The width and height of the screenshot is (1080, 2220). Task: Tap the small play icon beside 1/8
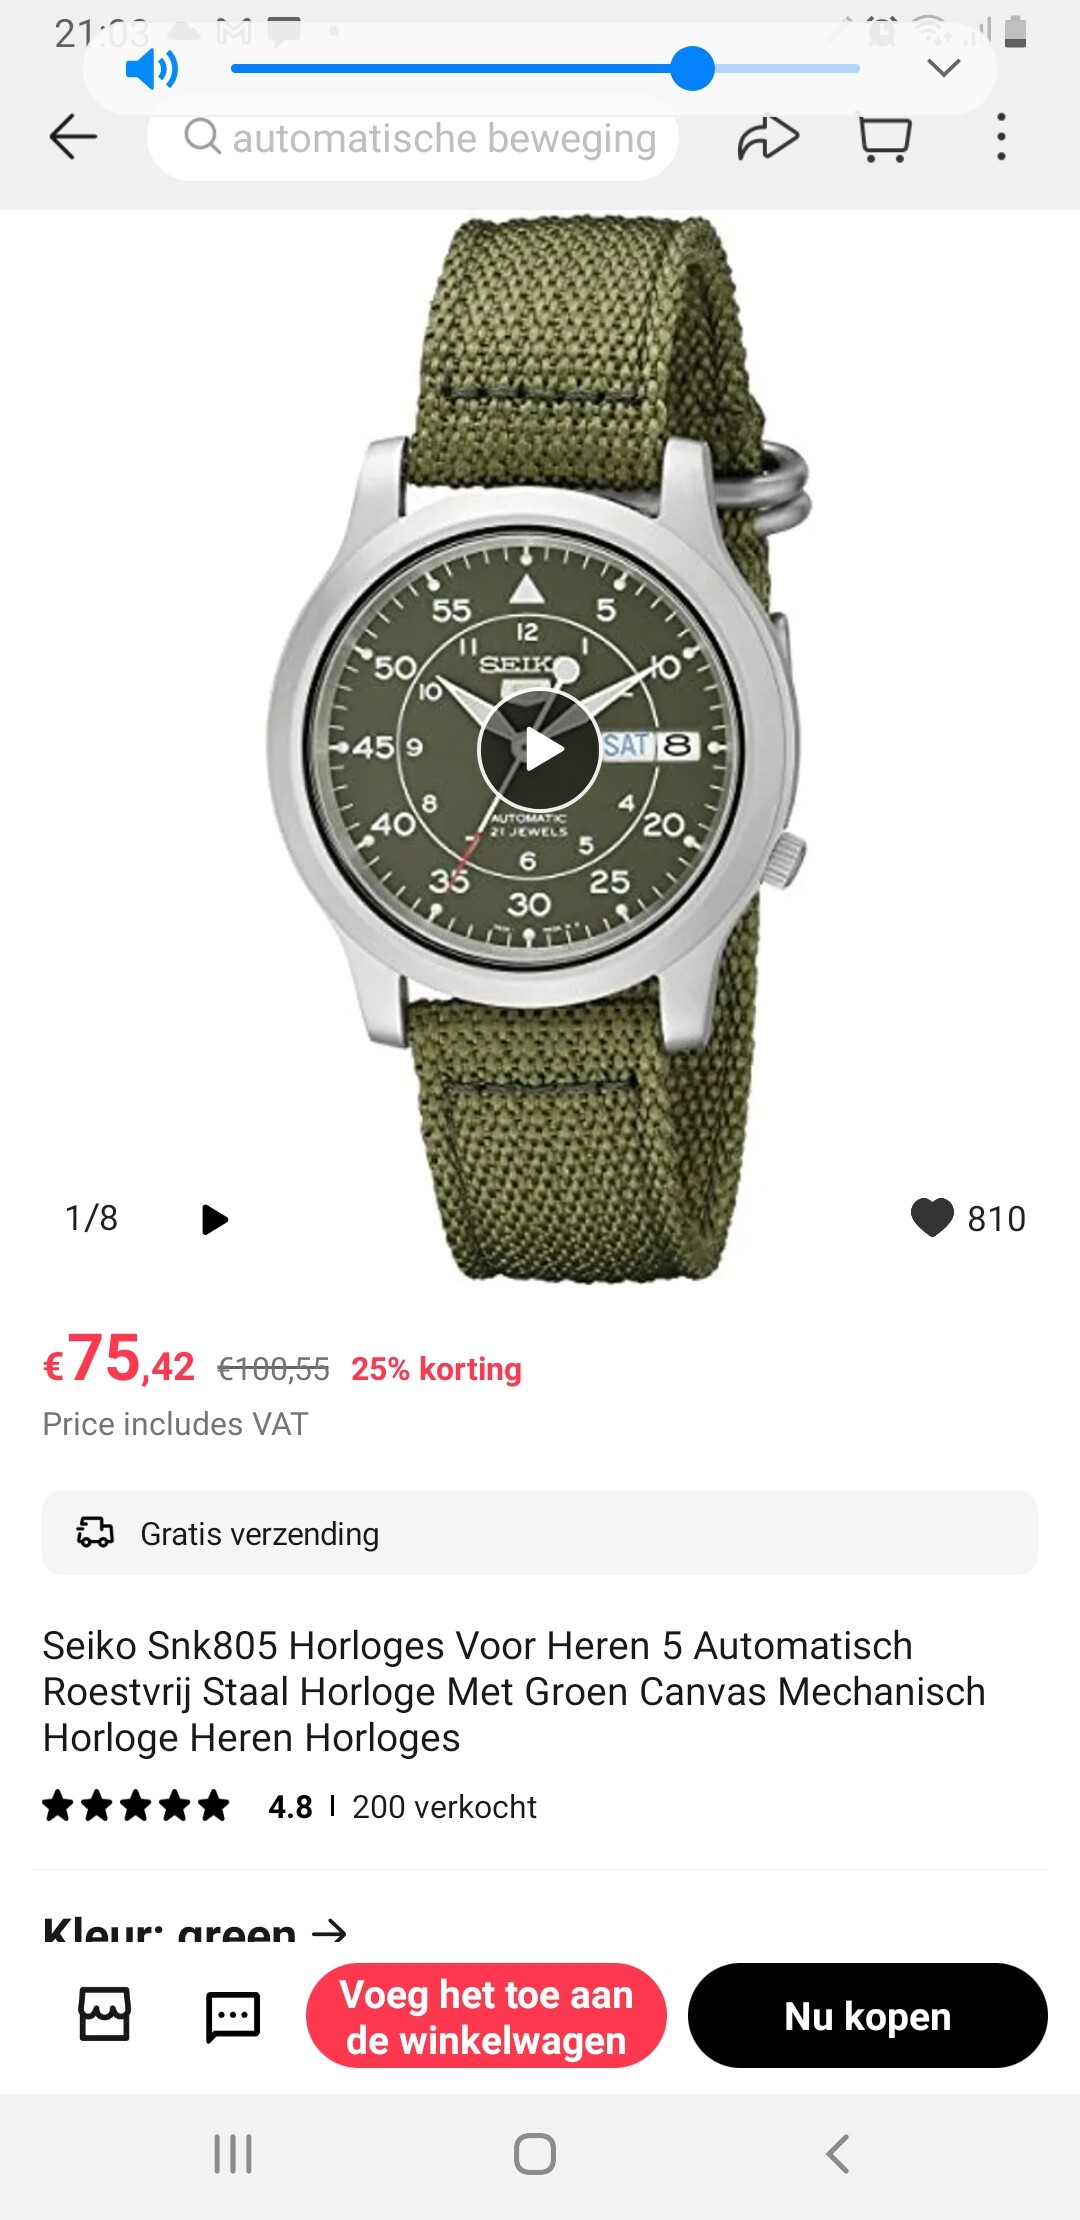click(215, 1219)
